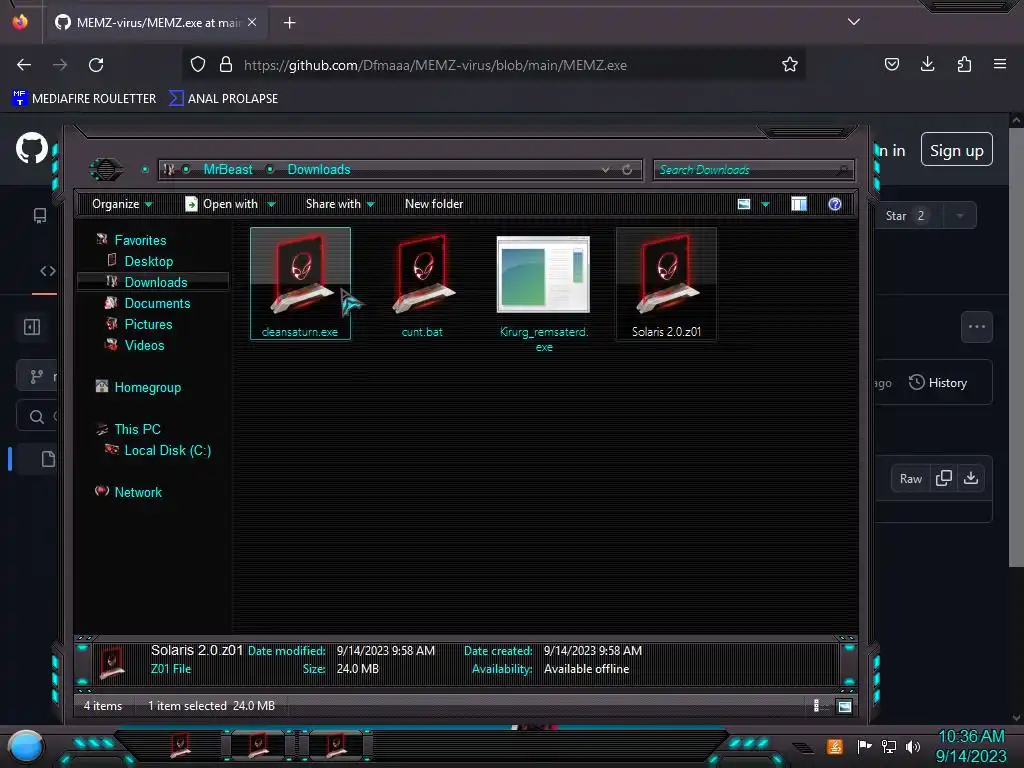List all tabs with the chevron
The image size is (1024, 768).
(x=854, y=22)
